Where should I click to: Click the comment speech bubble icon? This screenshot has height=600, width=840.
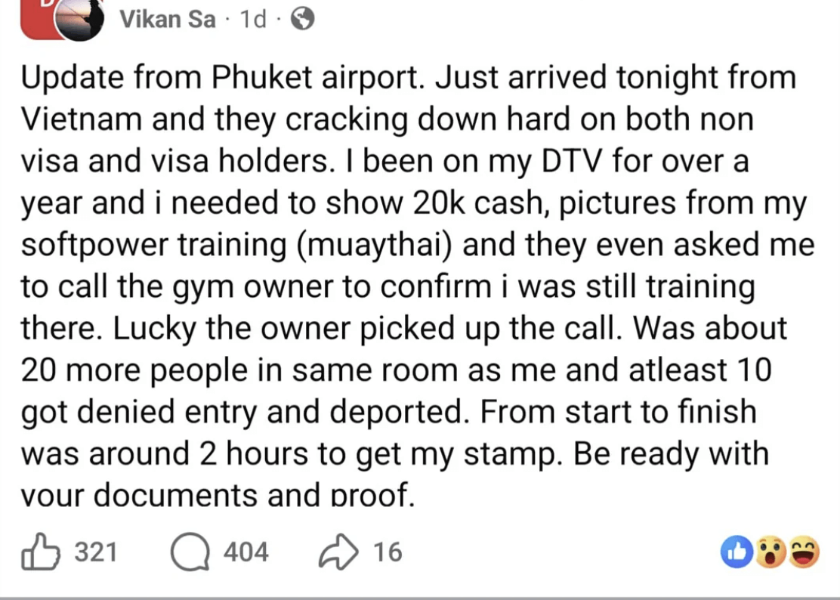(188, 552)
